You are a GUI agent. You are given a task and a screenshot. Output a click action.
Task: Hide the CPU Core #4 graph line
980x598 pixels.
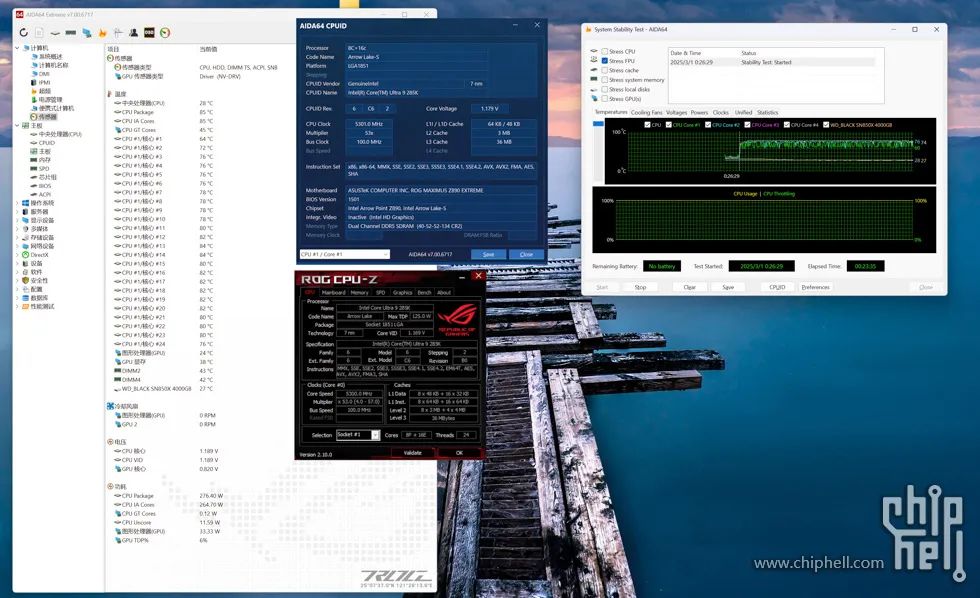[787, 124]
